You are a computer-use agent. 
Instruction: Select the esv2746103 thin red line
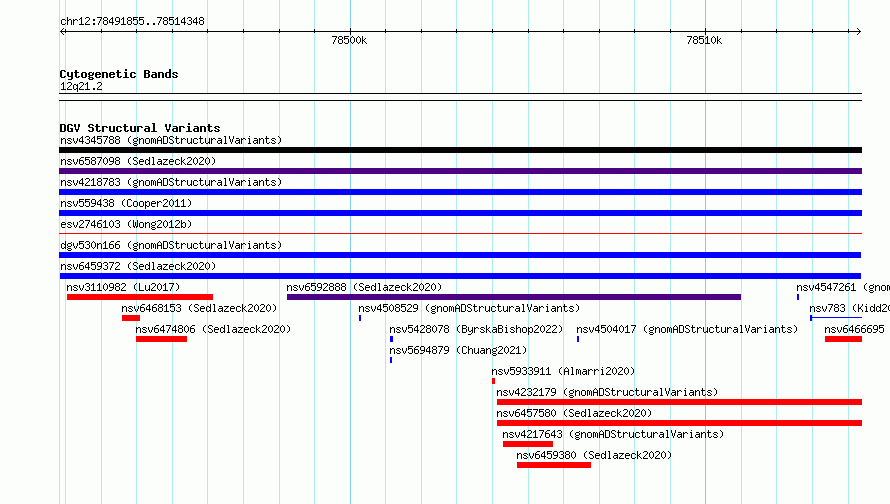point(460,233)
